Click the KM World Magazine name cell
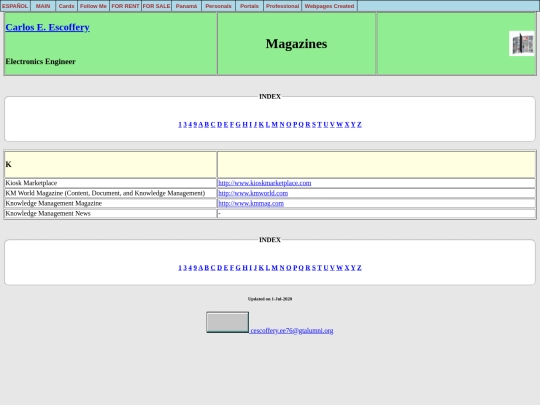Image resolution: width=540 pixels, height=405 pixels. click(111, 193)
